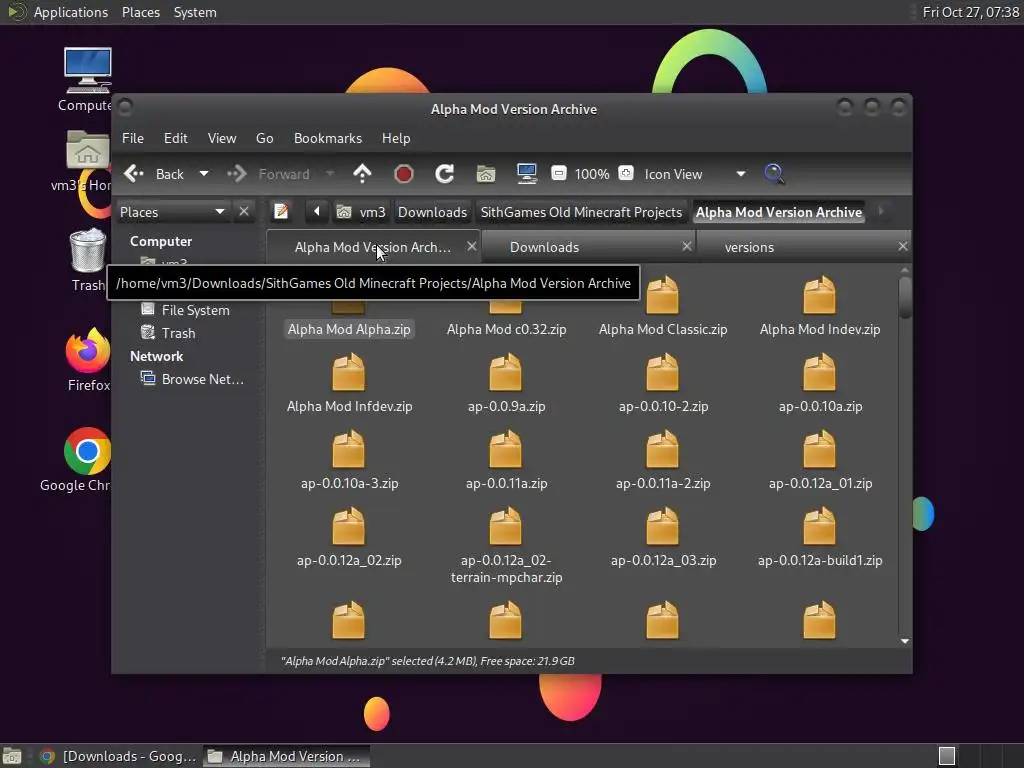Select ap-0.0.11a-2.zip archive icon
This screenshot has height=768, width=1024.
click(x=662, y=449)
